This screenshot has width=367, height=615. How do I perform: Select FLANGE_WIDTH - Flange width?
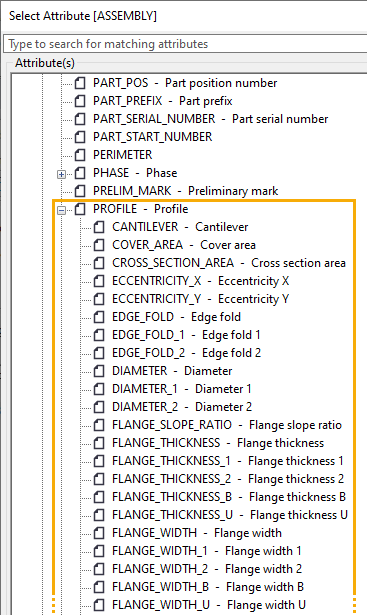197,533
